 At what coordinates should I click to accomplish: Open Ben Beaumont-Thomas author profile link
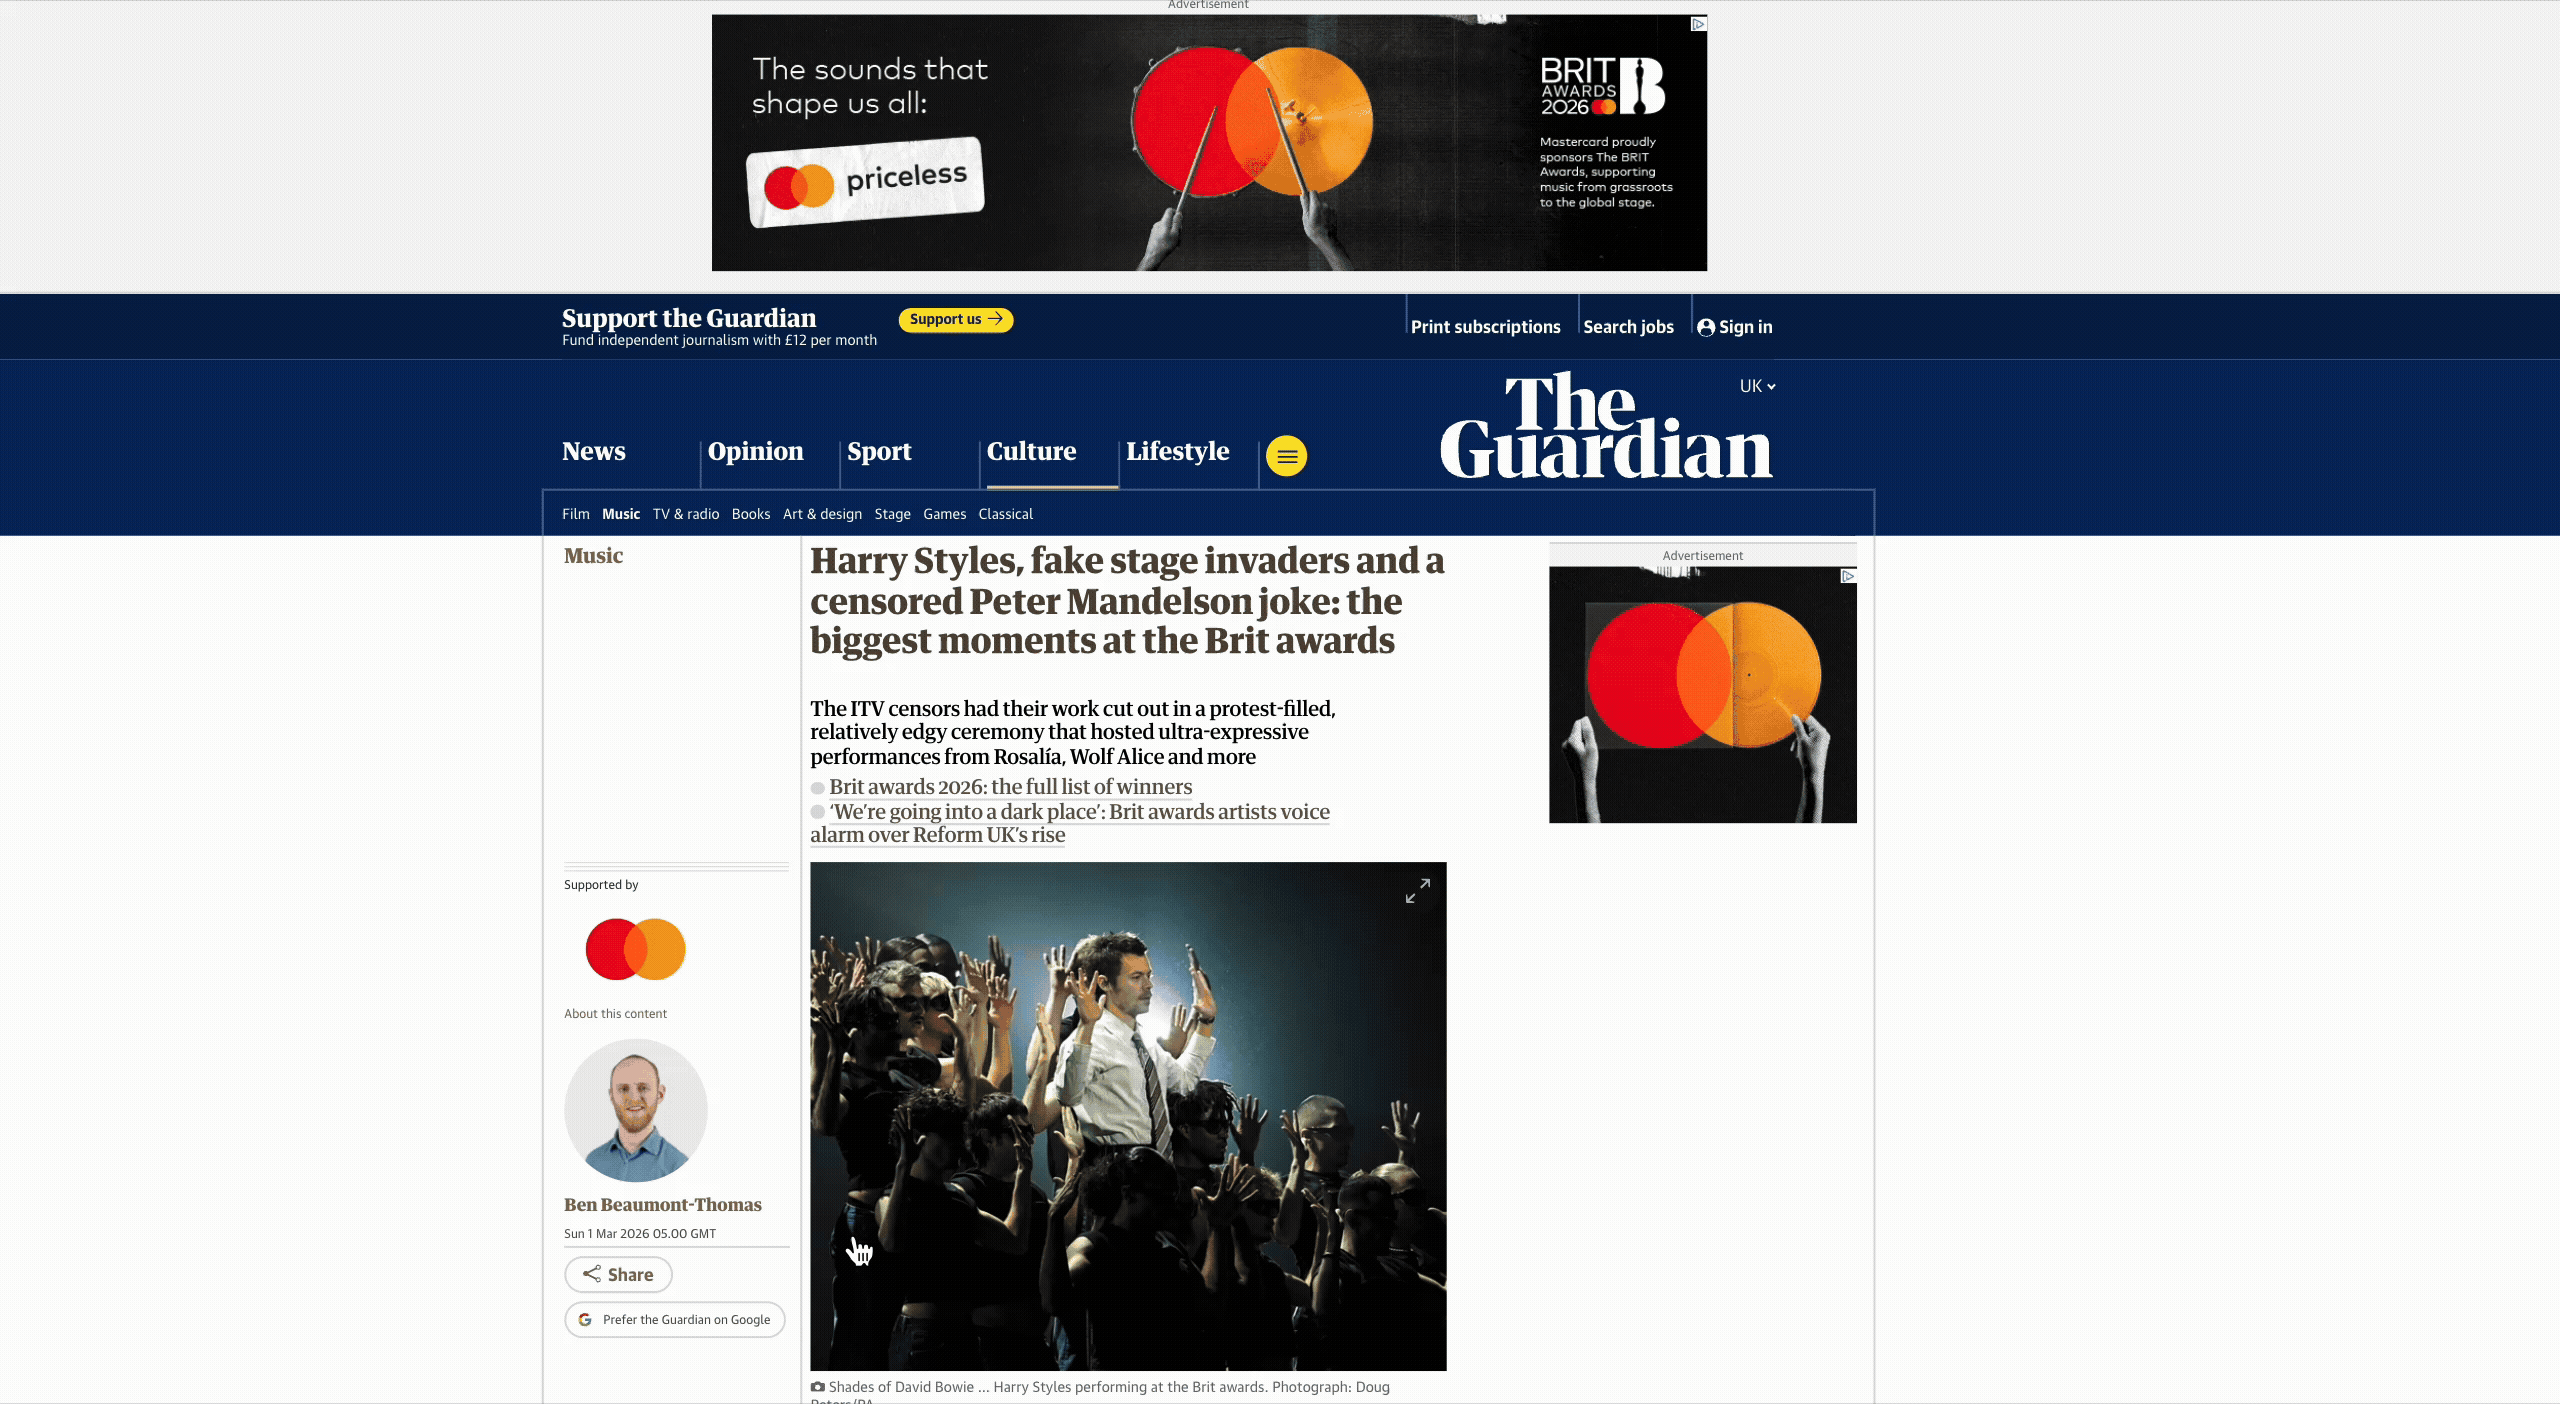coord(663,1205)
